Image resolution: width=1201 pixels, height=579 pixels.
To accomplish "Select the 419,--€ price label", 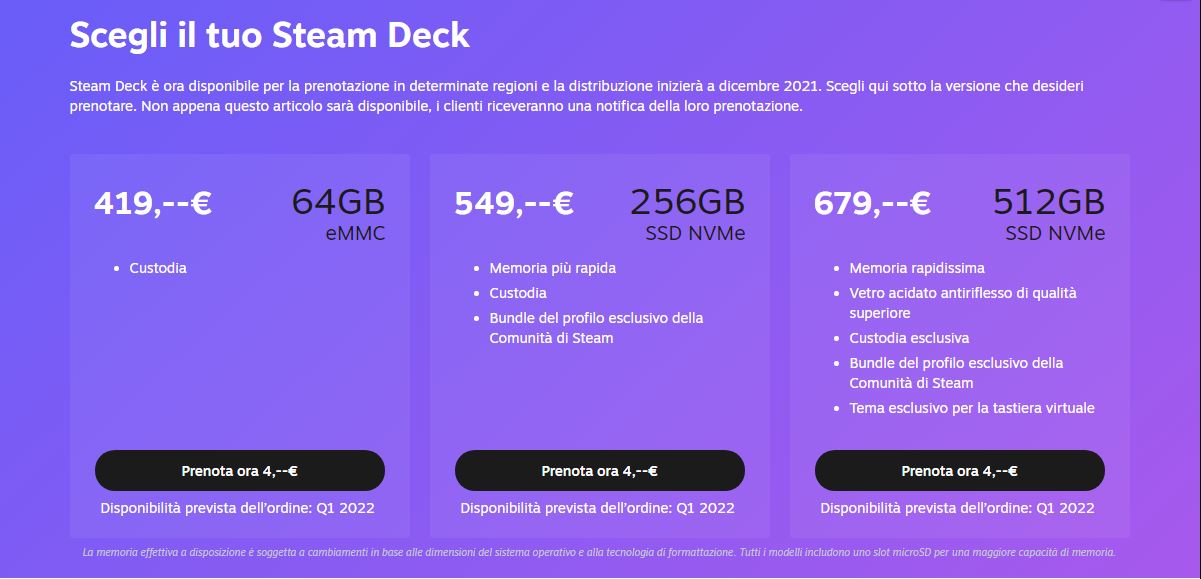I will pyautogui.click(x=153, y=203).
